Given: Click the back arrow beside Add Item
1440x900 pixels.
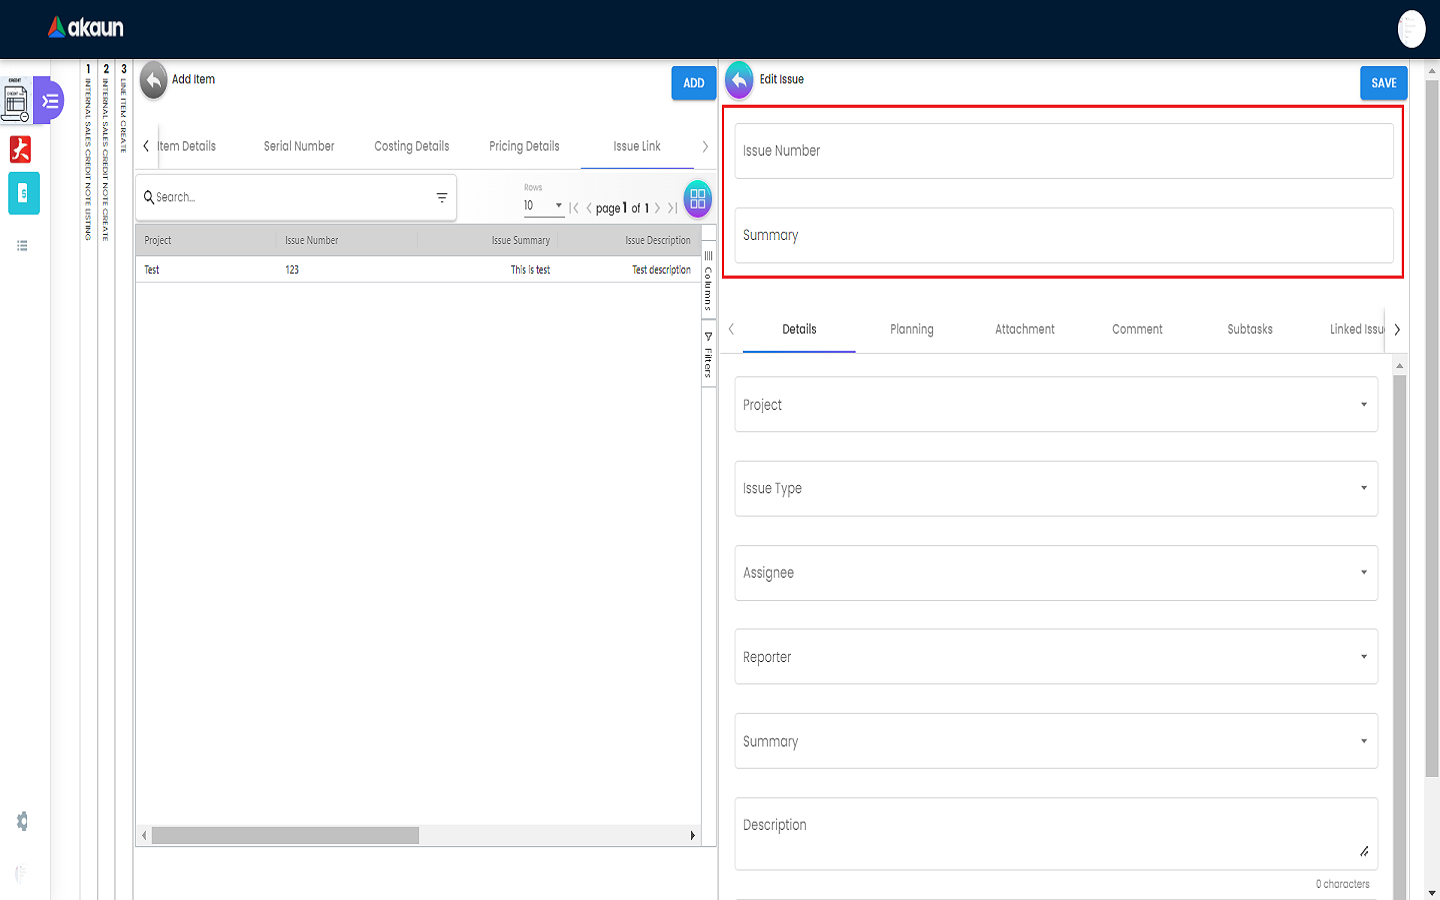Looking at the screenshot, I should point(153,81).
